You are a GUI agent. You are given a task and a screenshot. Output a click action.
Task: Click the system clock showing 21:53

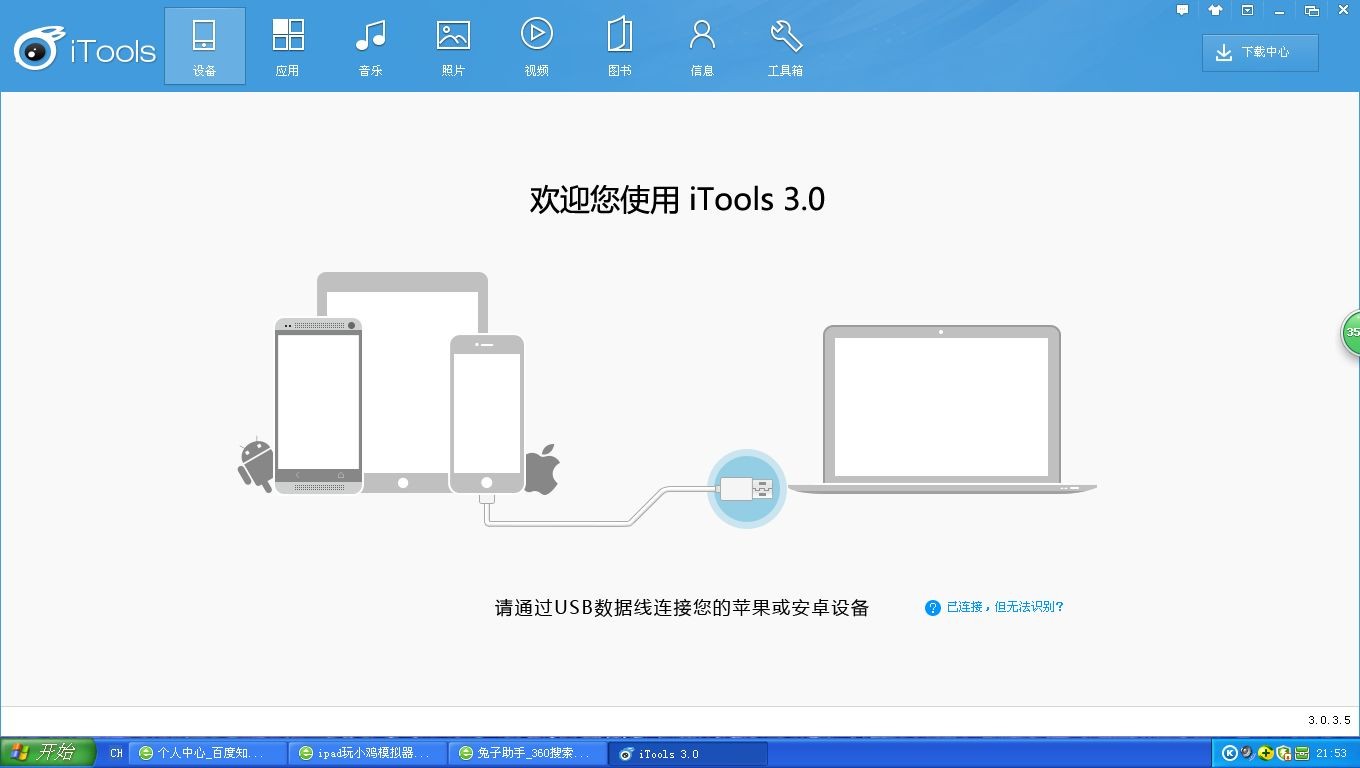click(1331, 753)
